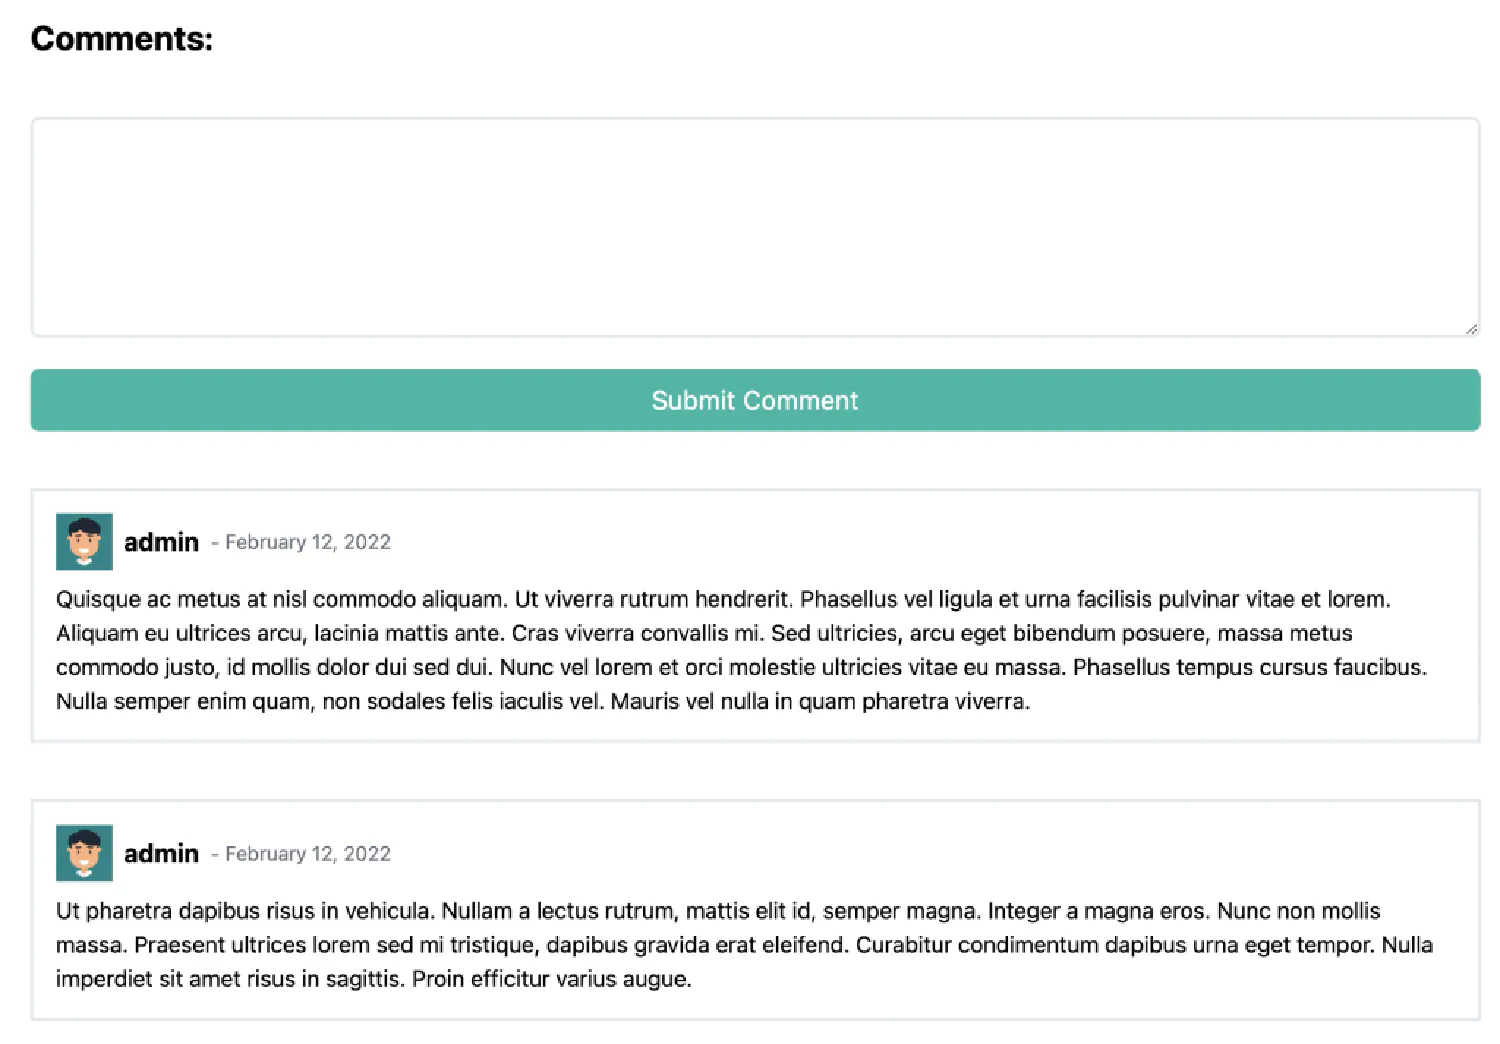Click "Mauris vel nulla in quam pharetra viverra"
1500x1044 pixels.
(x=818, y=701)
